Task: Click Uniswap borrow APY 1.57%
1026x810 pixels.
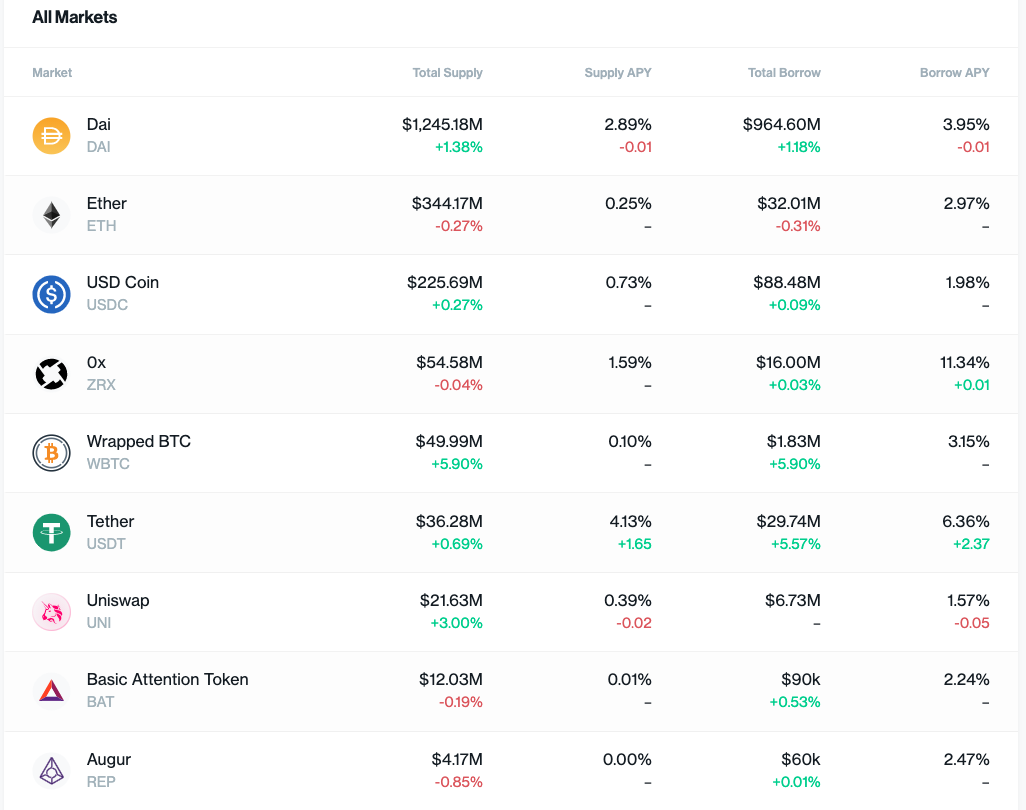Action: coord(968,601)
